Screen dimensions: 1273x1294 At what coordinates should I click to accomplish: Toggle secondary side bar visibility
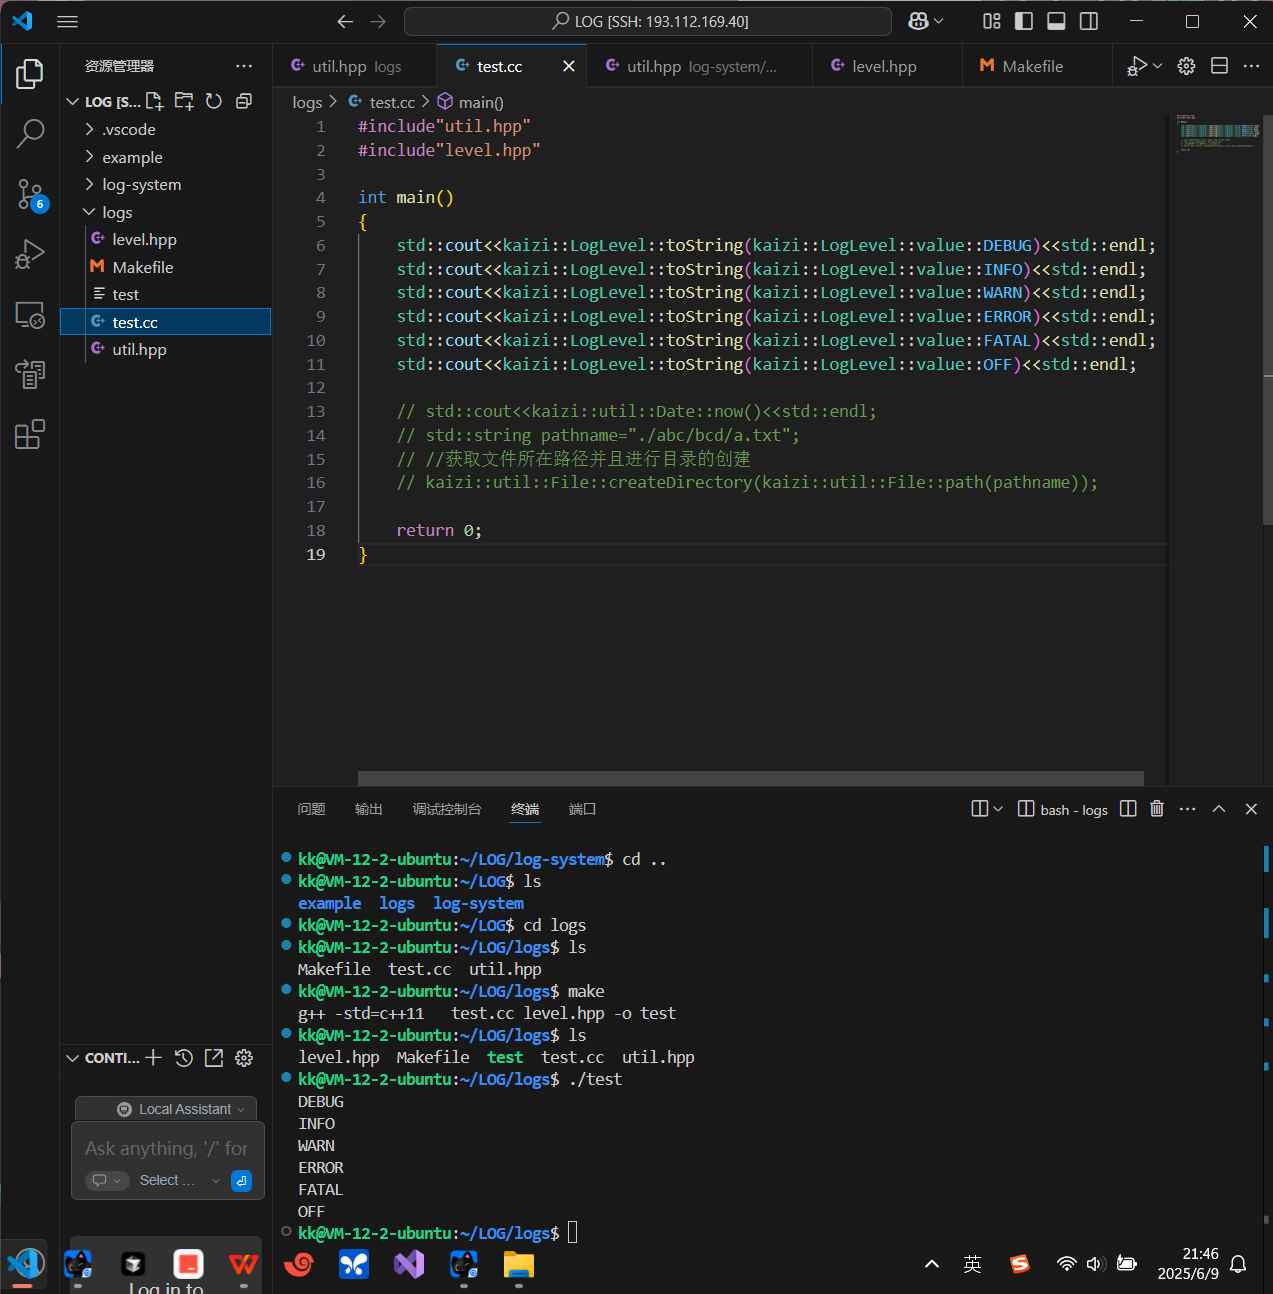[1089, 21]
